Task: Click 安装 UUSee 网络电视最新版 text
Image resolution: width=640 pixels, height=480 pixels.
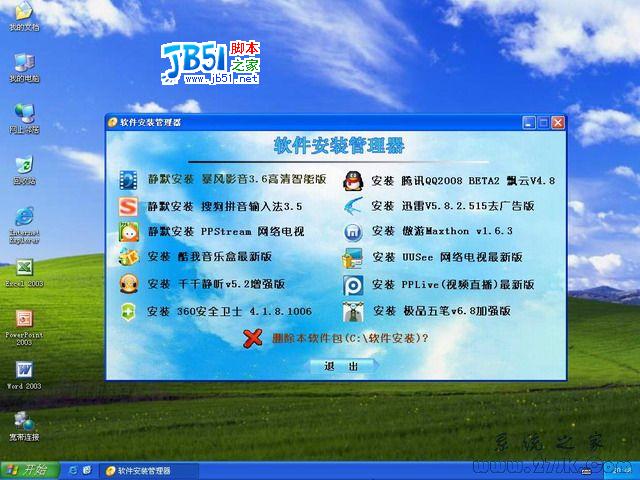Action: pos(448,257)
